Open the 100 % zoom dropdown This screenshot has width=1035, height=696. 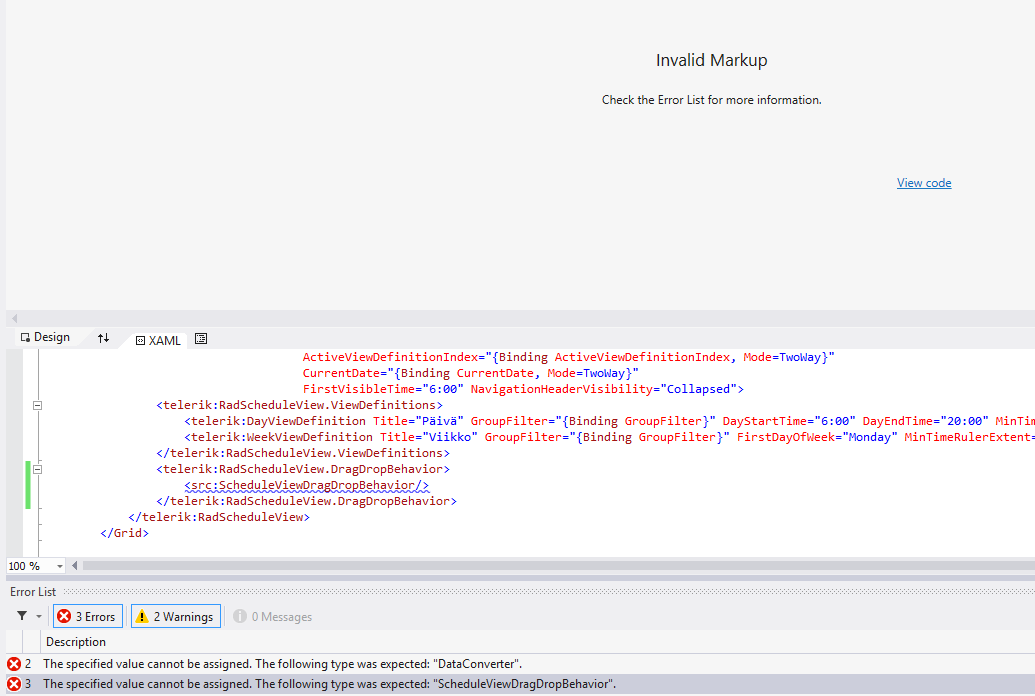coord(59,567)
